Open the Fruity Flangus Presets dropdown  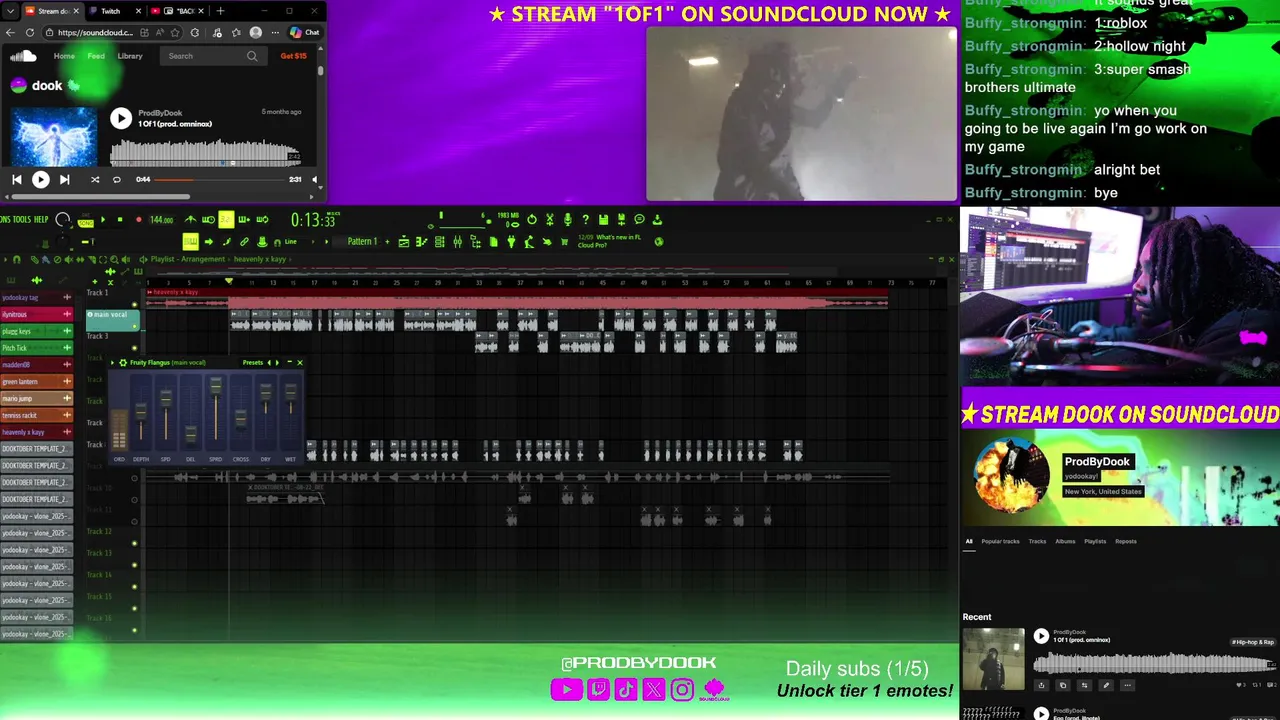point(253,362)
